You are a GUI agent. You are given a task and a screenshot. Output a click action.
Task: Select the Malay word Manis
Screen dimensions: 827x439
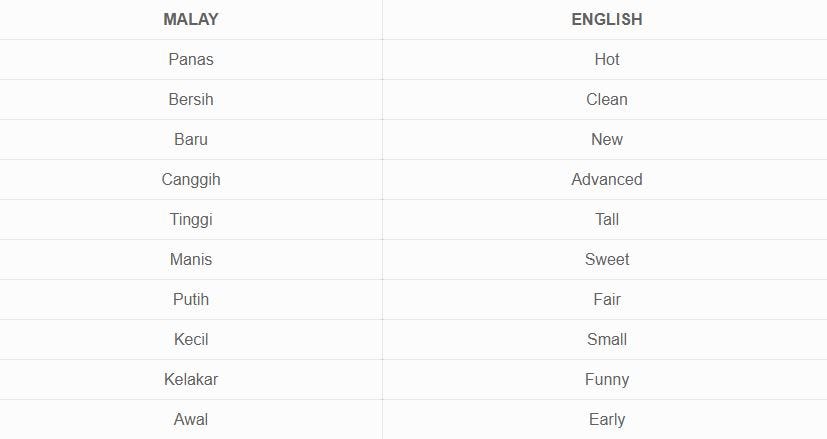point(191,259)
